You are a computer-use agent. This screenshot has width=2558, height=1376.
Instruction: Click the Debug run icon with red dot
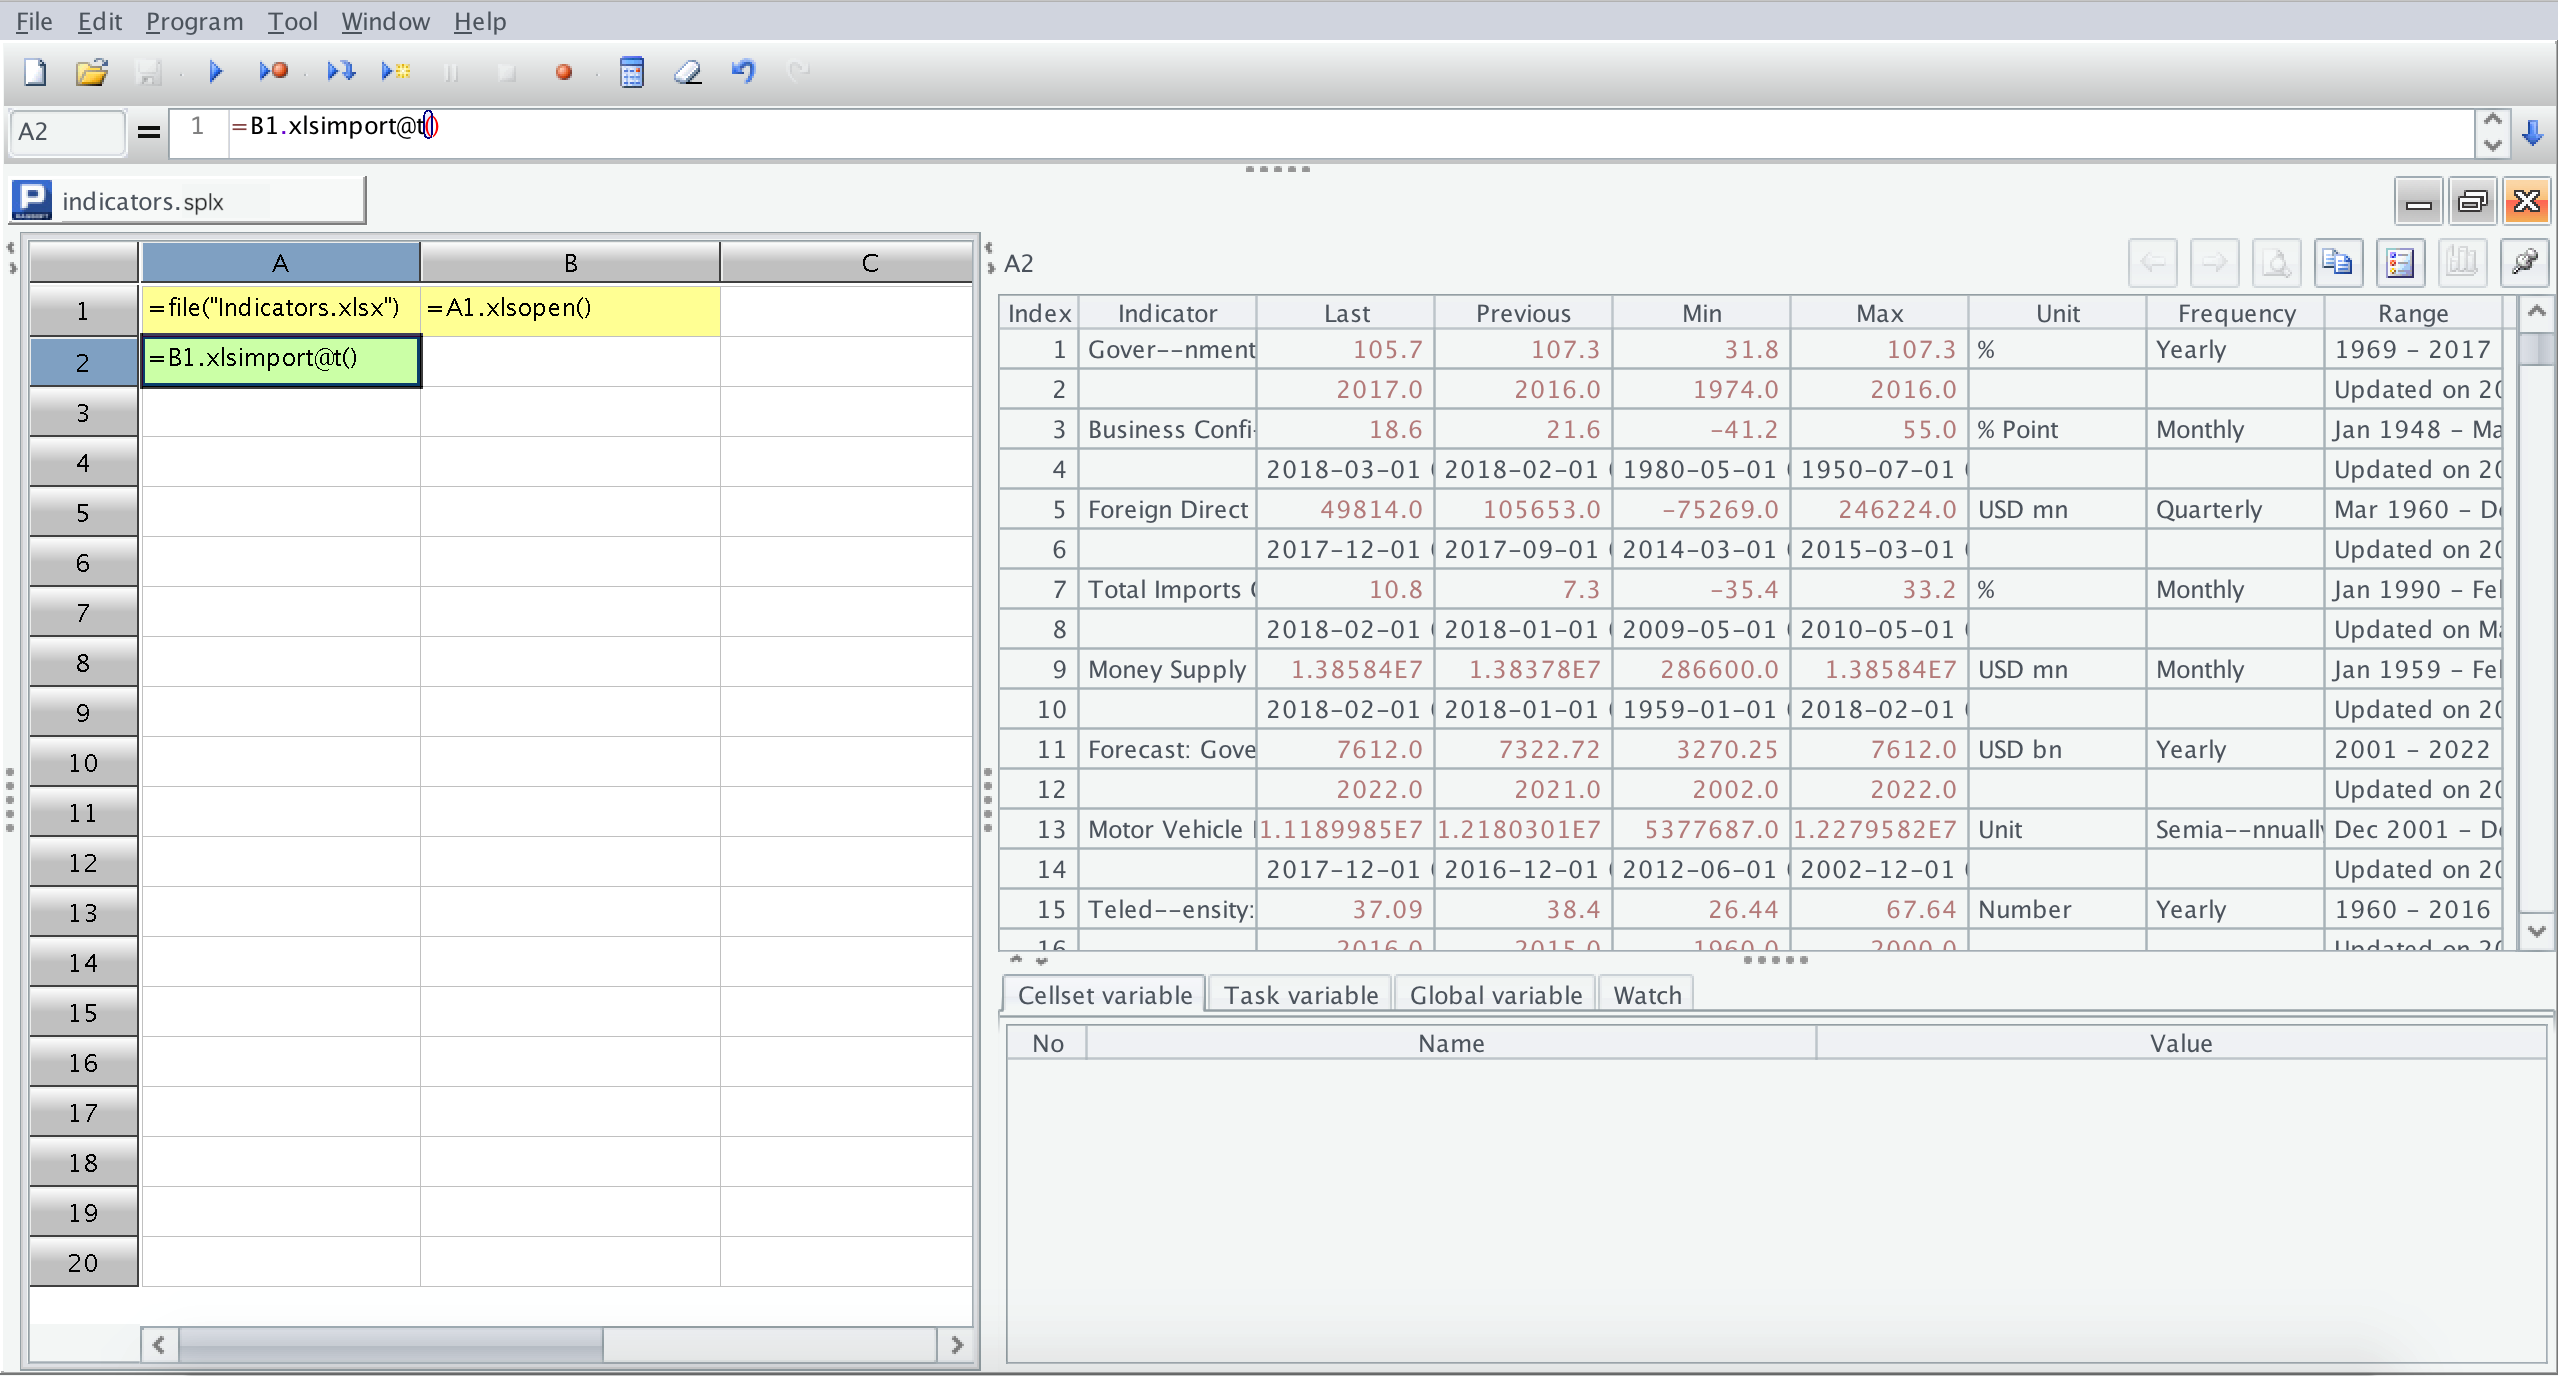pos(273,72)
